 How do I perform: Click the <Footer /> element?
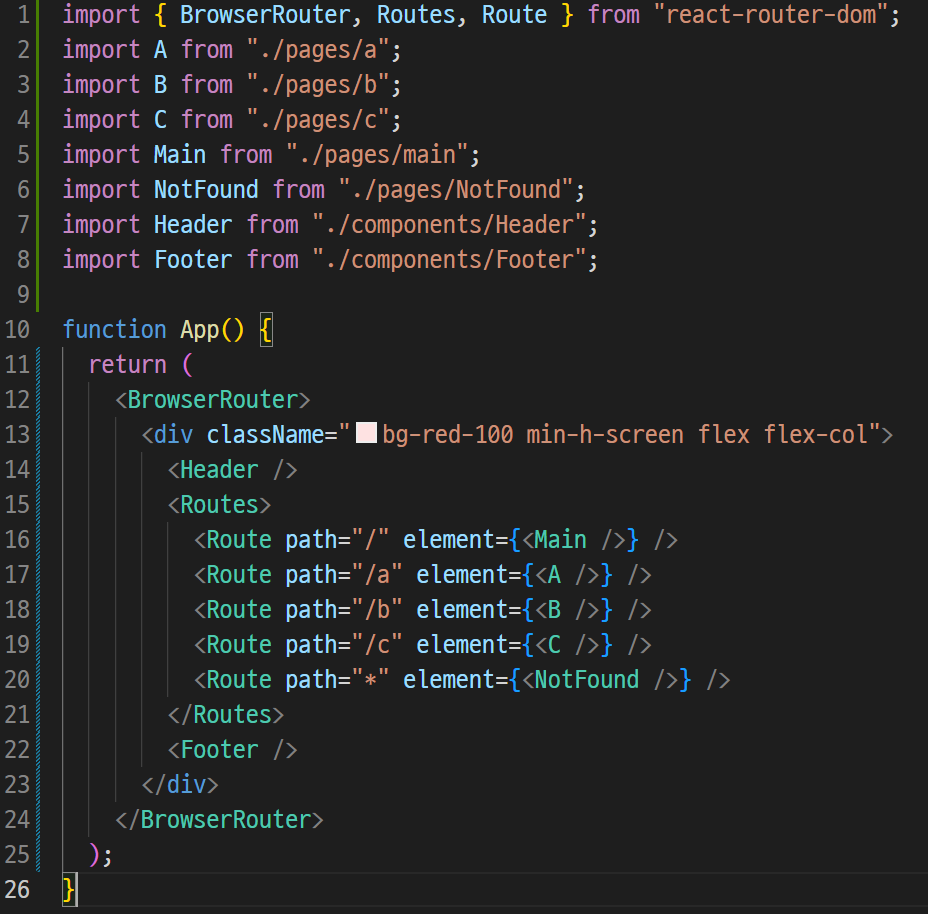coord(233,749)
